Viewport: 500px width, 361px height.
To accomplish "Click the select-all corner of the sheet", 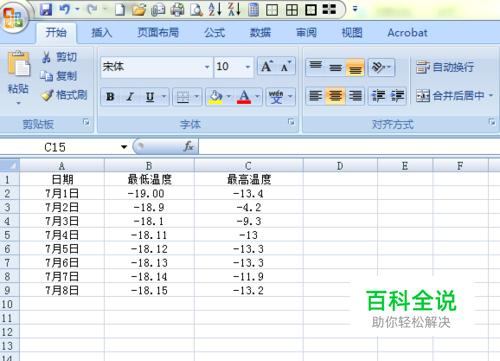I will click(10, 165).
